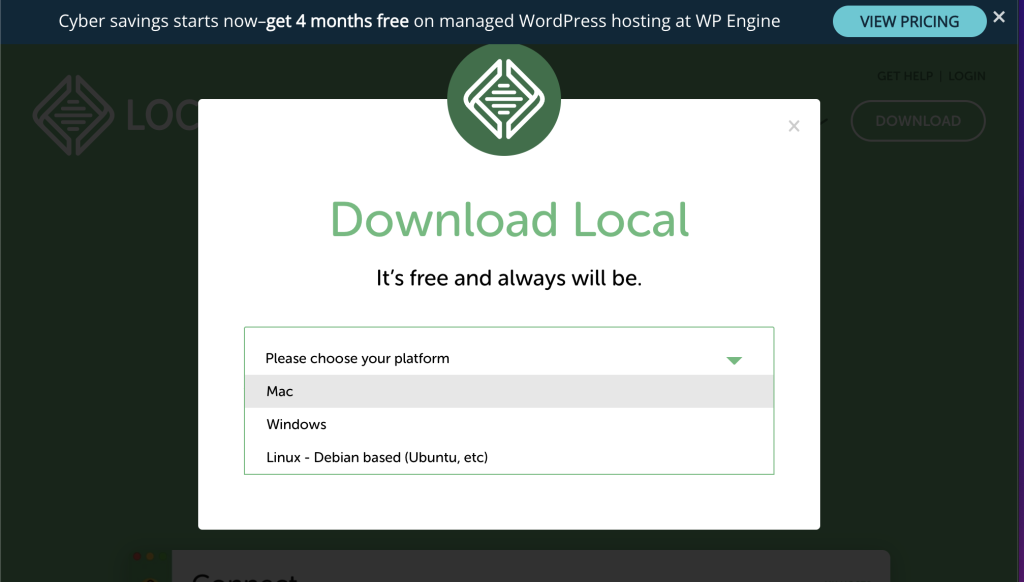Click the Download Local heading
Image resolution: width=1024 pixels, height=582 pixels.
pos(509,219)
